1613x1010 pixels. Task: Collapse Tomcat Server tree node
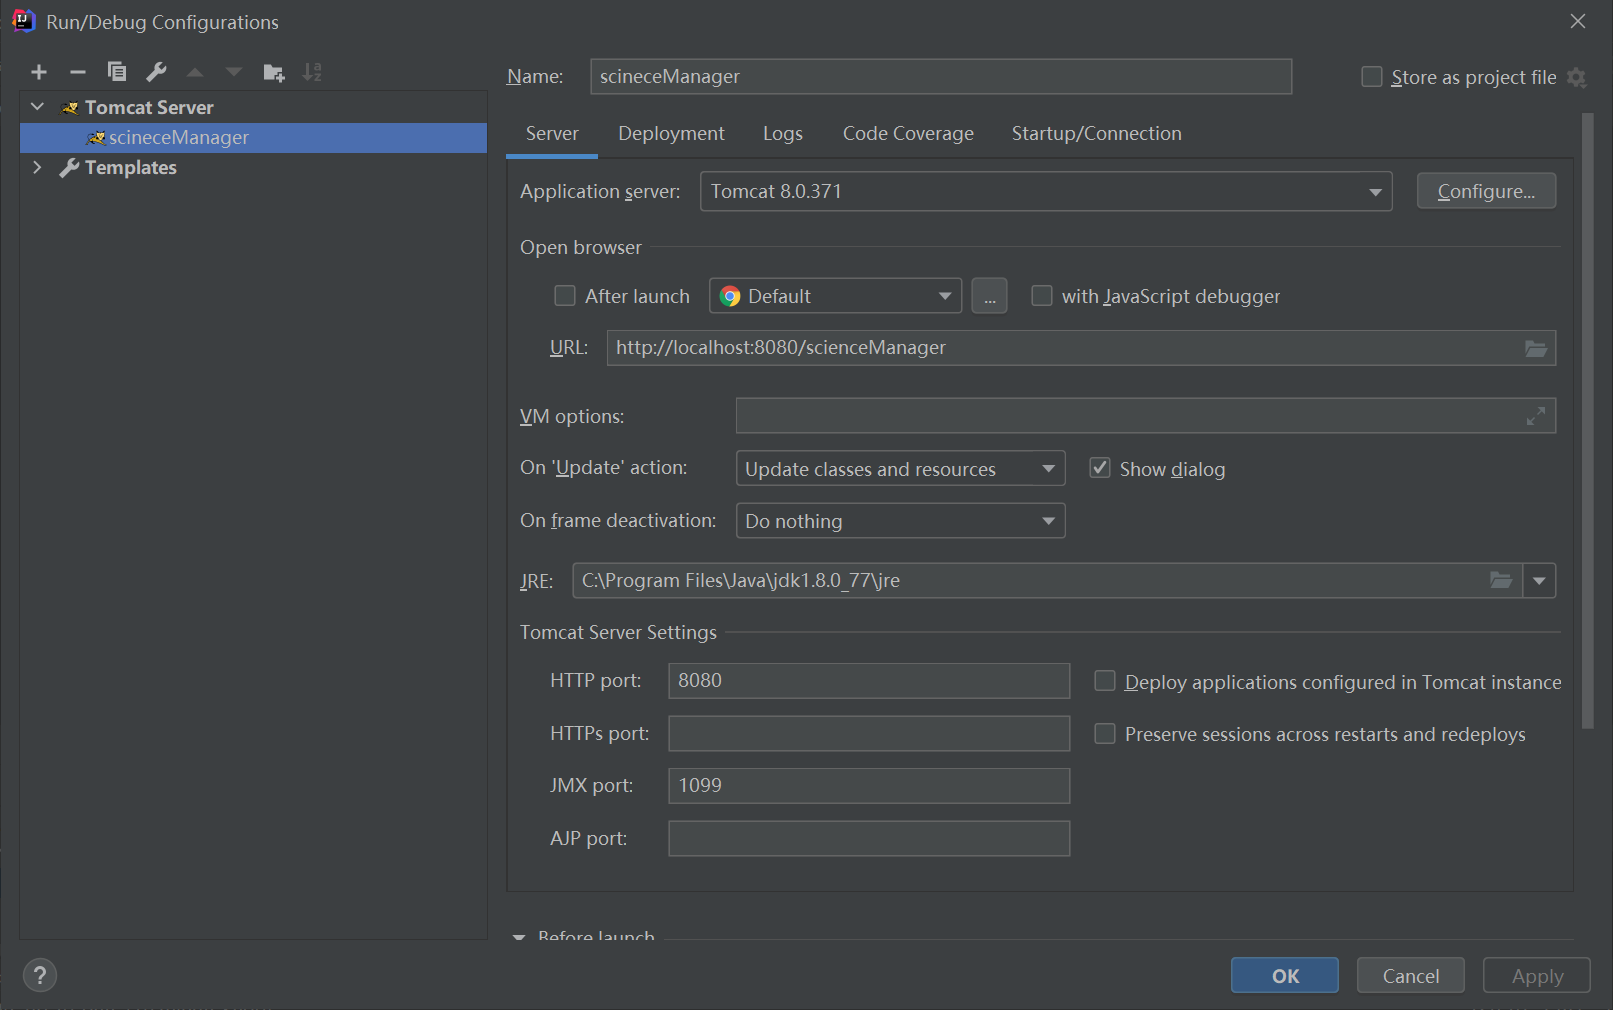tap(38, 107)
